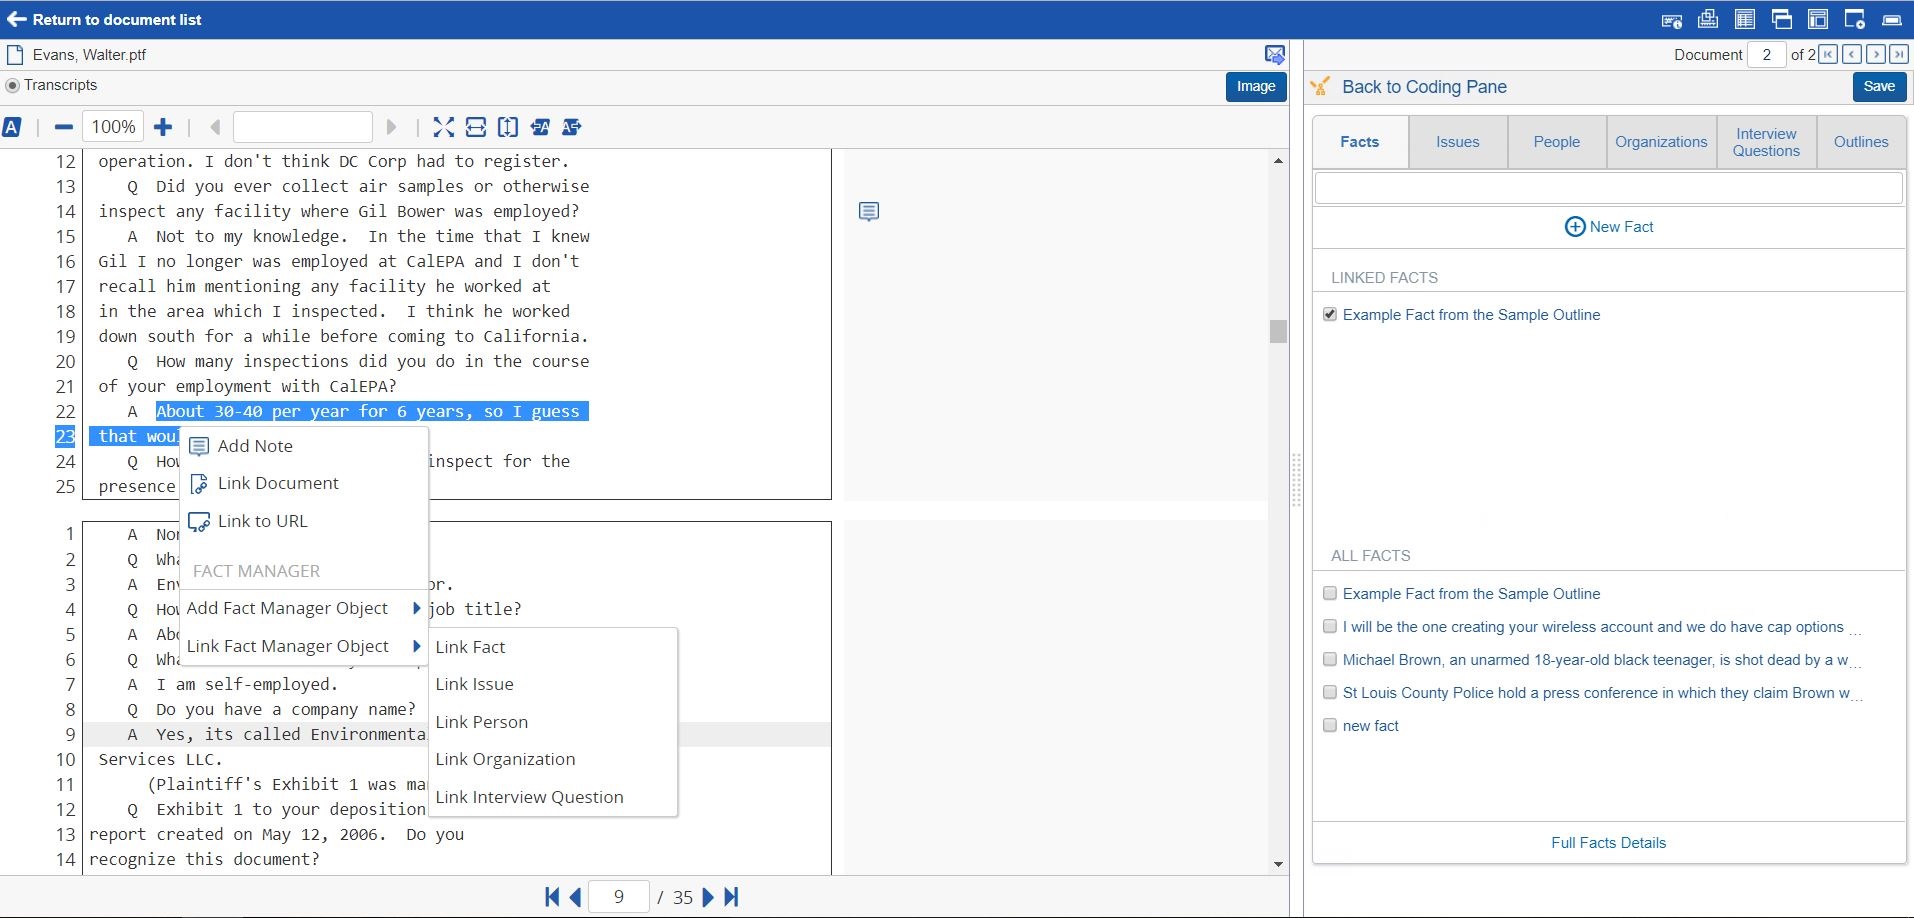Screen dimensions: 1914x918
Task: Click the keyboard shortcuts info icon
Action: click(x=1671, y=20)
